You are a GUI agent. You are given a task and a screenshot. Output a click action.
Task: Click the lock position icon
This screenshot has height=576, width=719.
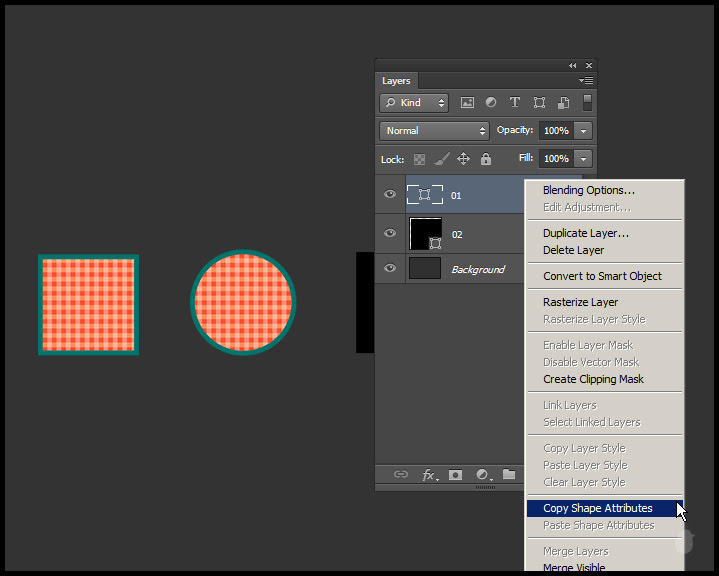pyautogui.click(x=463, y=159)
